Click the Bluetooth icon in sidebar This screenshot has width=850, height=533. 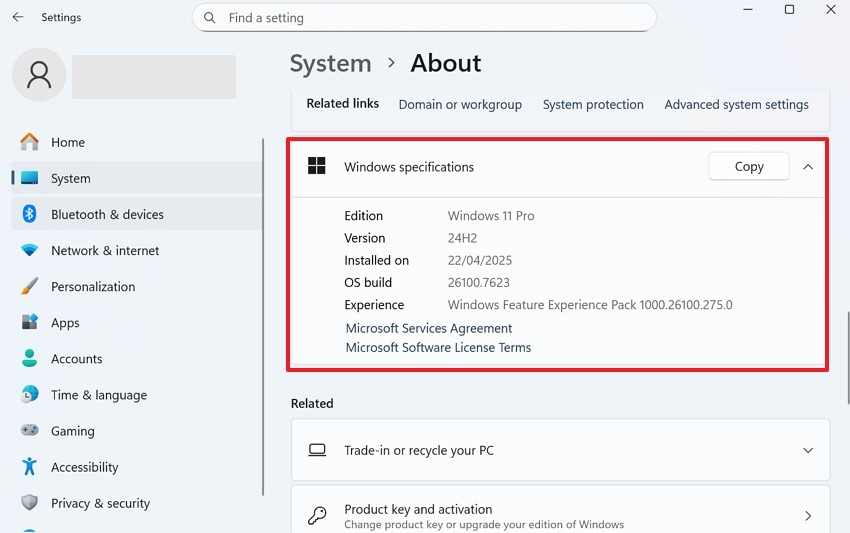point(29,214)
